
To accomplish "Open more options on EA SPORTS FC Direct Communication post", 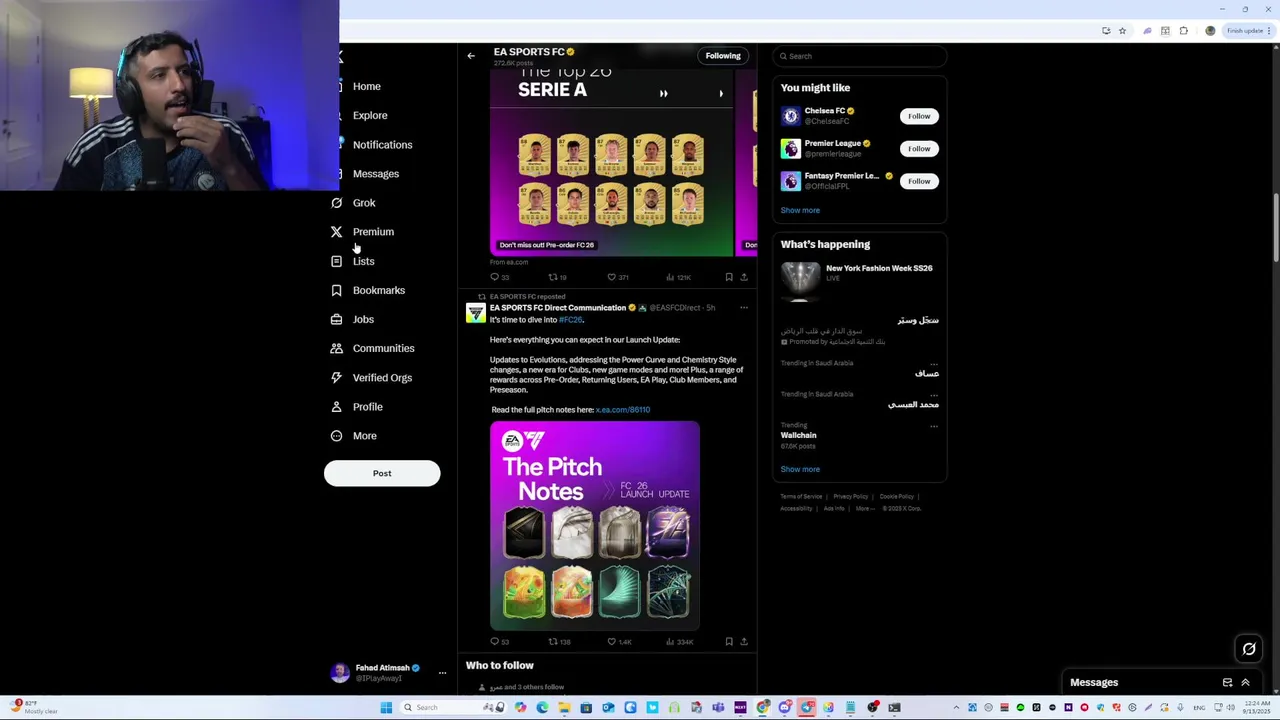I will point(744,308).
